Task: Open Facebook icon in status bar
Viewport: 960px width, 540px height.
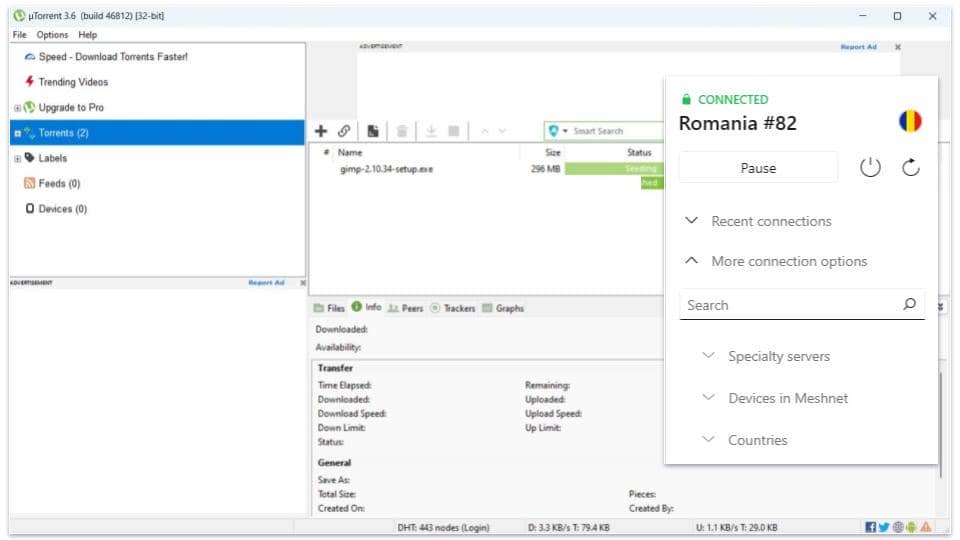Action: click(x=870, y=527)
